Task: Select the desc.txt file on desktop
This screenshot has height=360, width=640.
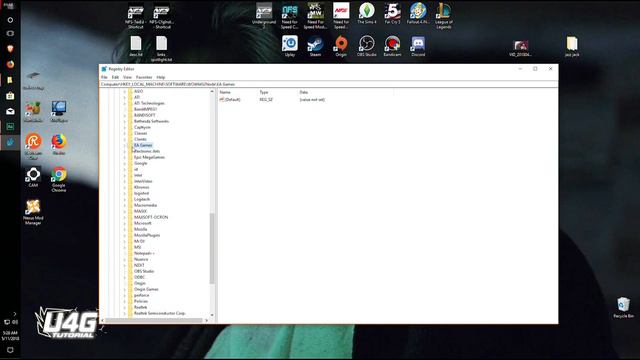Action: point(136,46)
